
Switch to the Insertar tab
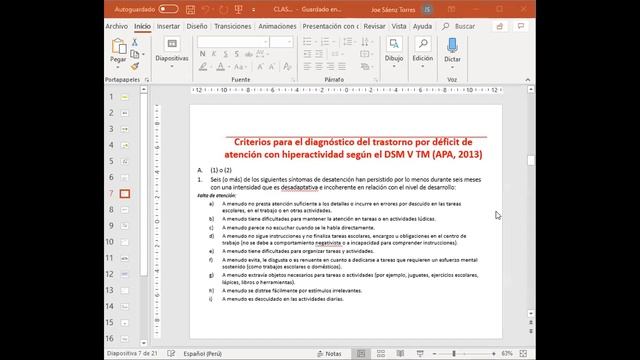pyautogui.click(x=168, y=26)
